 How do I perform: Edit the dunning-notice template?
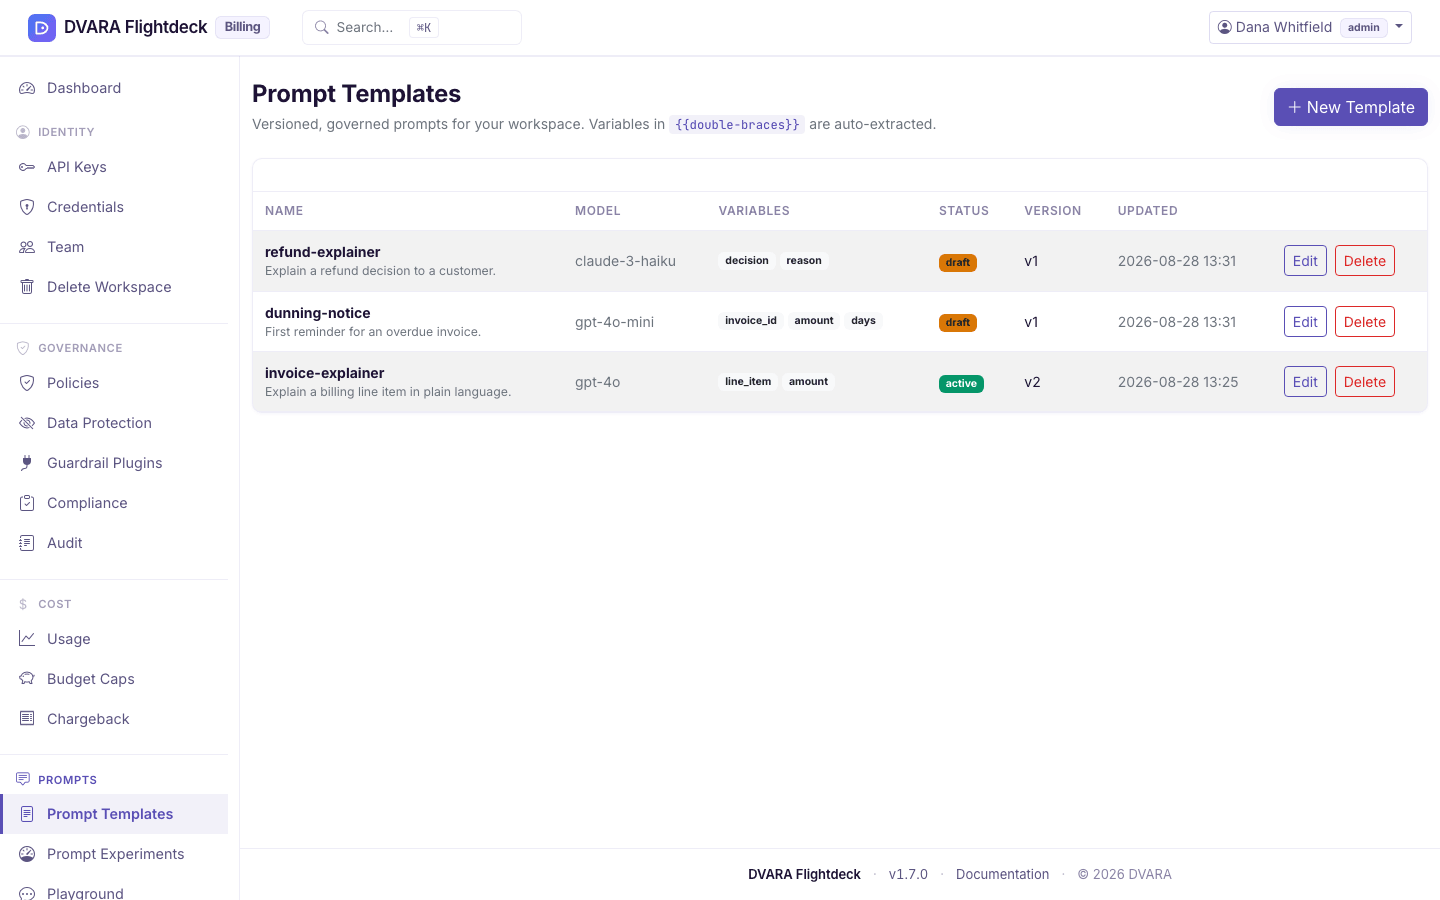coord(1305,322)
